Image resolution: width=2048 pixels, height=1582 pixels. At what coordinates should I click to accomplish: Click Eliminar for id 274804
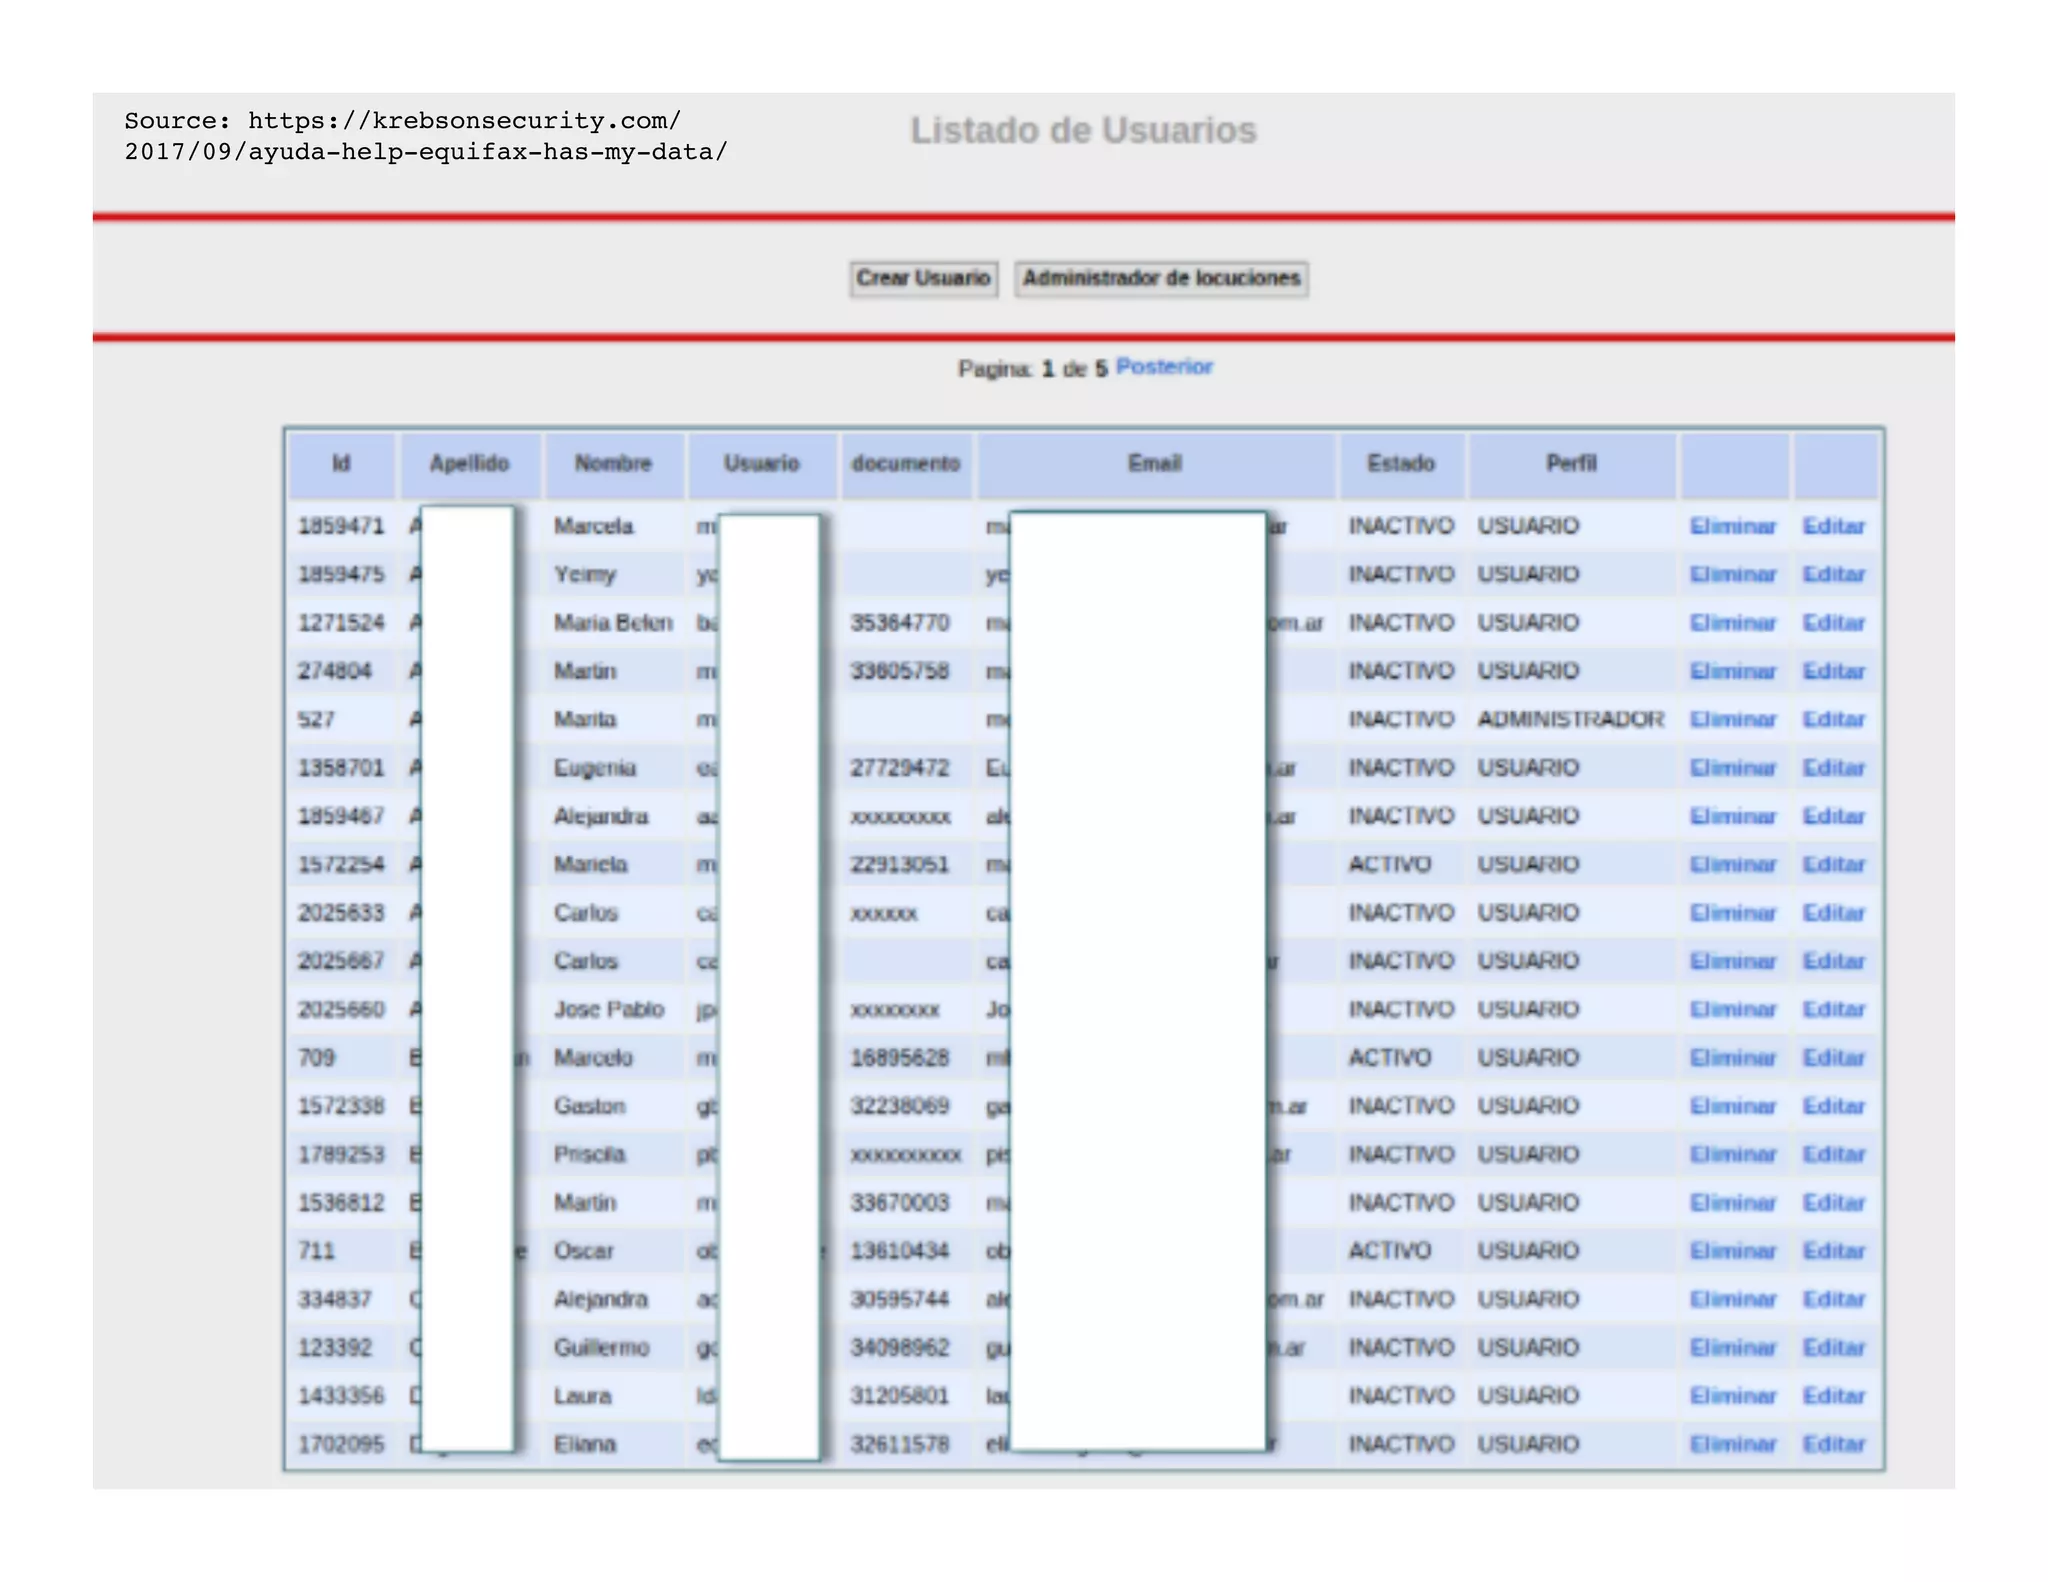point(1733,671)
